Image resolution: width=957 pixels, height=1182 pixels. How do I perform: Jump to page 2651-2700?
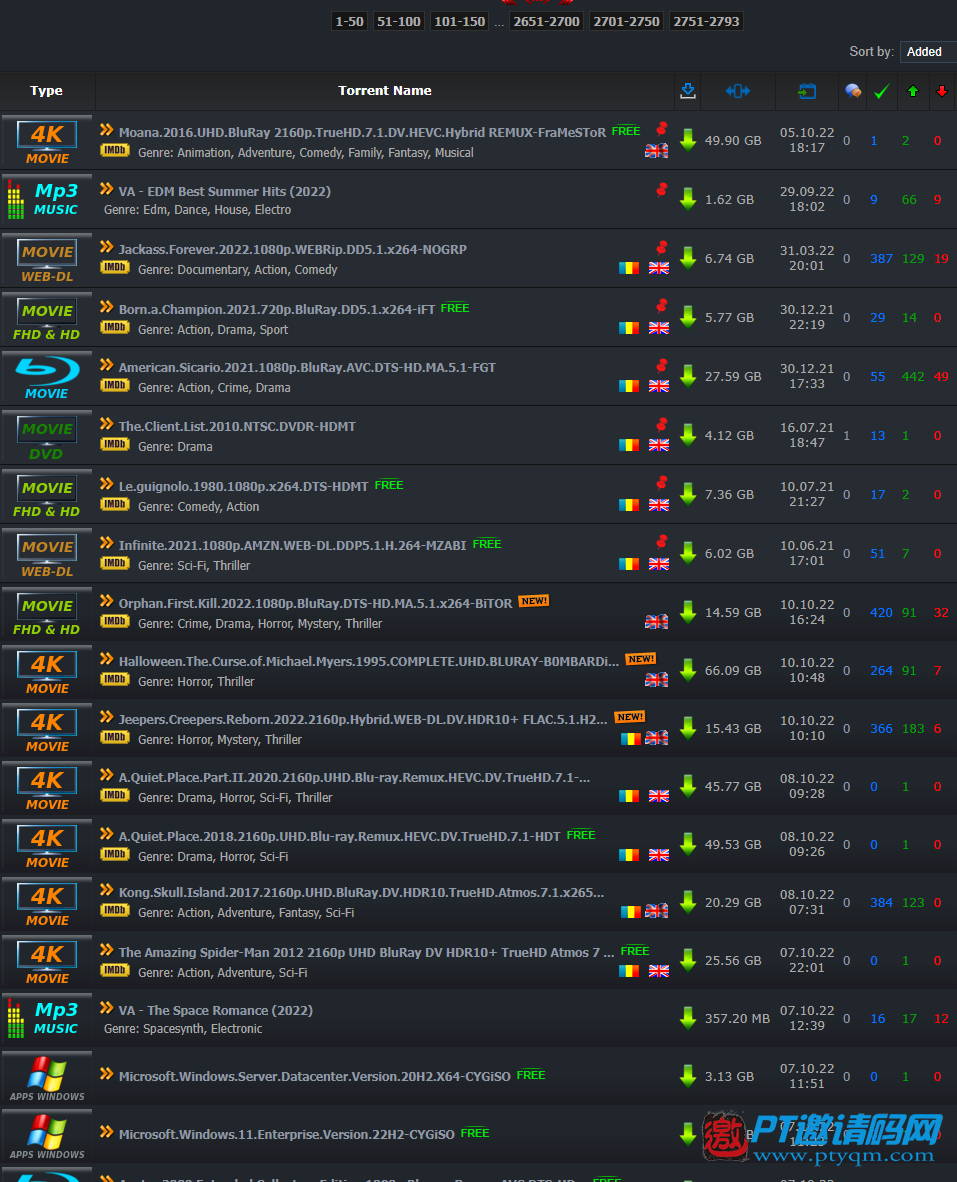(546, 21)
